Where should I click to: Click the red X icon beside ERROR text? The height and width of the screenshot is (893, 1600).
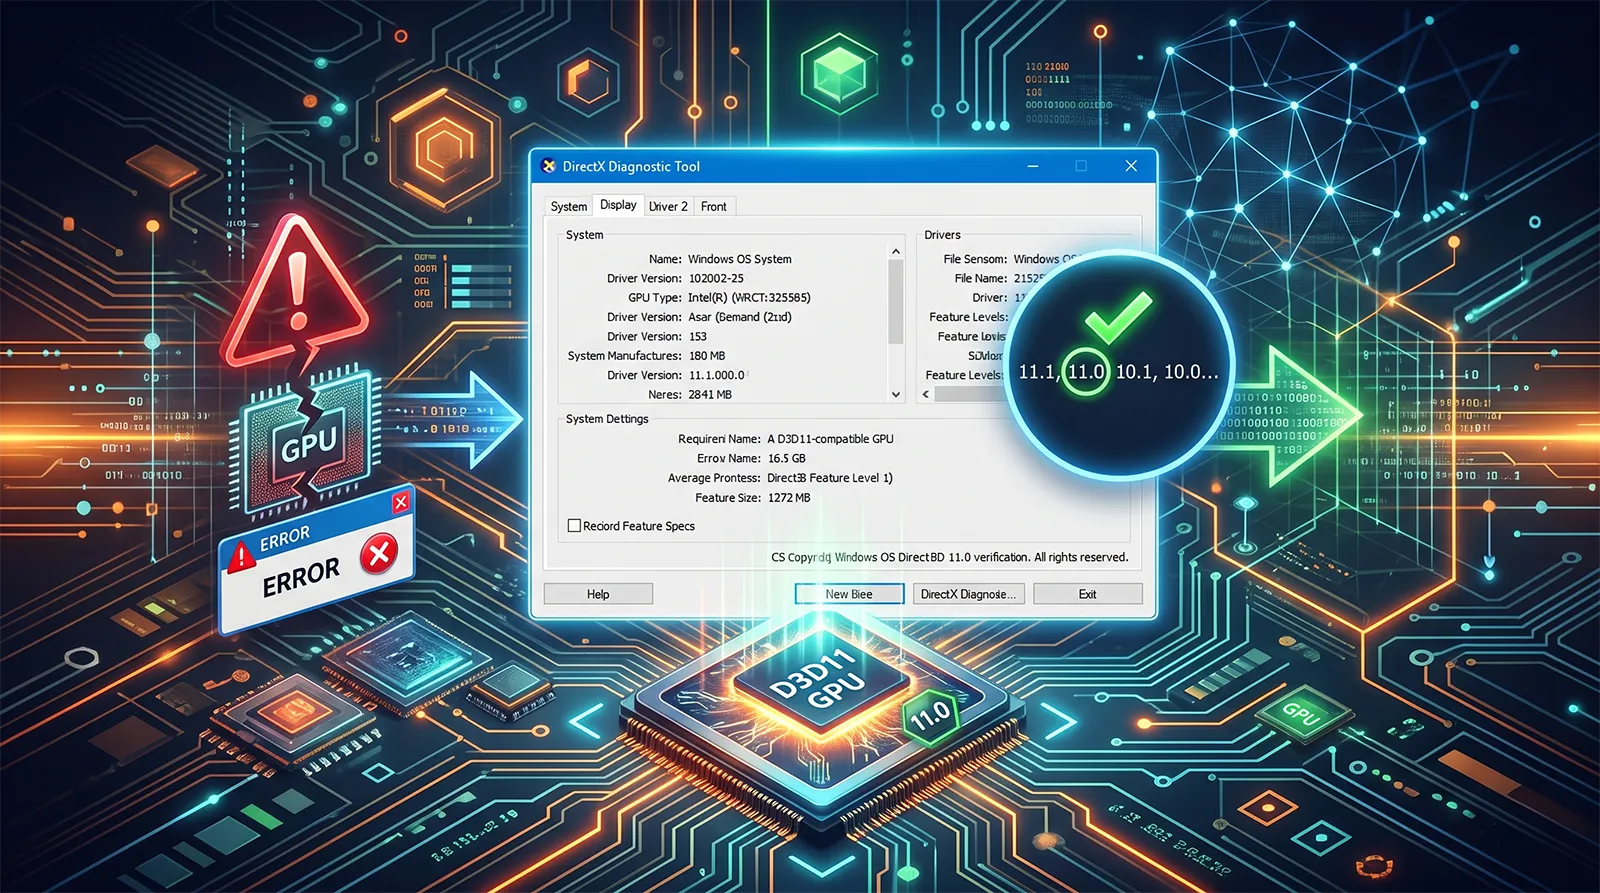pyautogui.click(x=379, y=553)
